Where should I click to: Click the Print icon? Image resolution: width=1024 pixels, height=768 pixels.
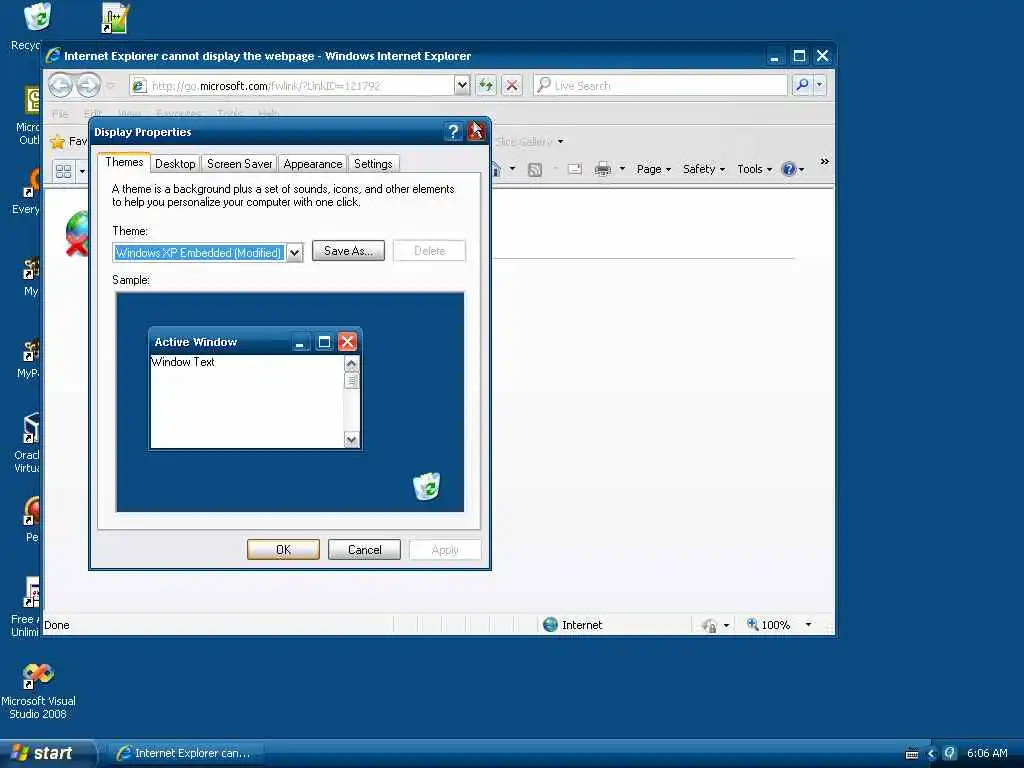coord(603,170)
